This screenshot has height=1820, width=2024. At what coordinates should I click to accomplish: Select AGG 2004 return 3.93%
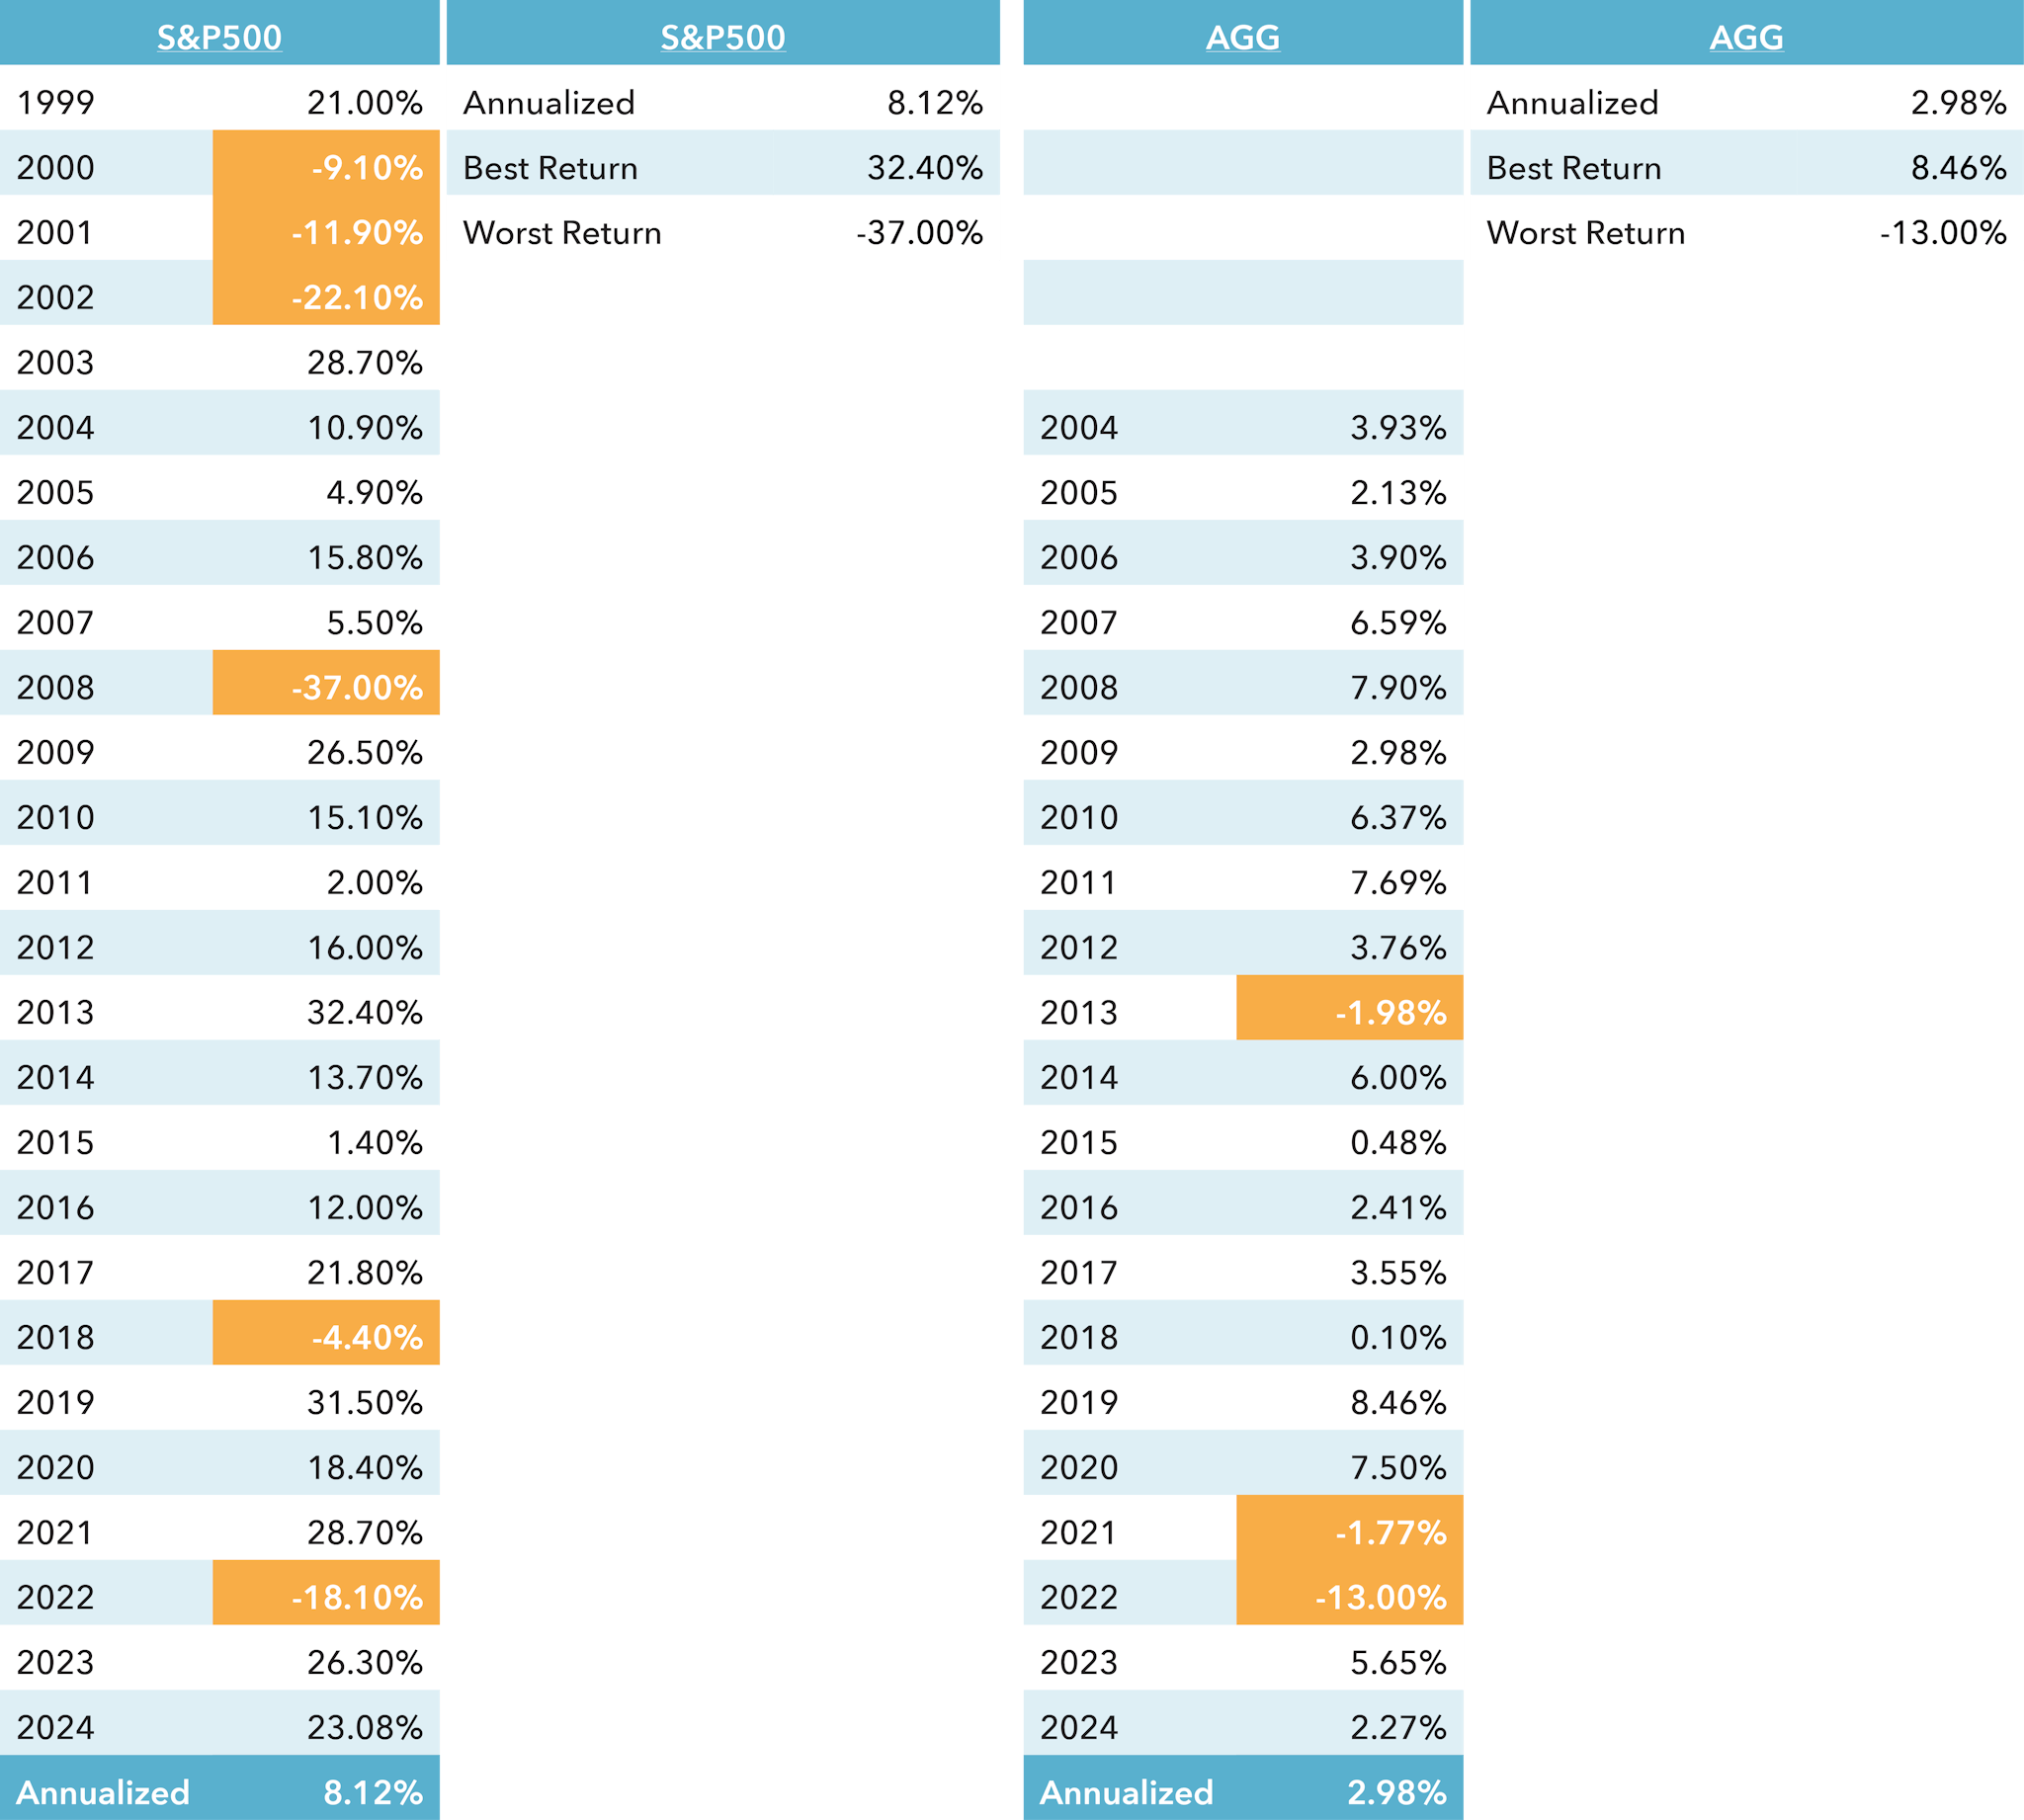coord(1398,428)
